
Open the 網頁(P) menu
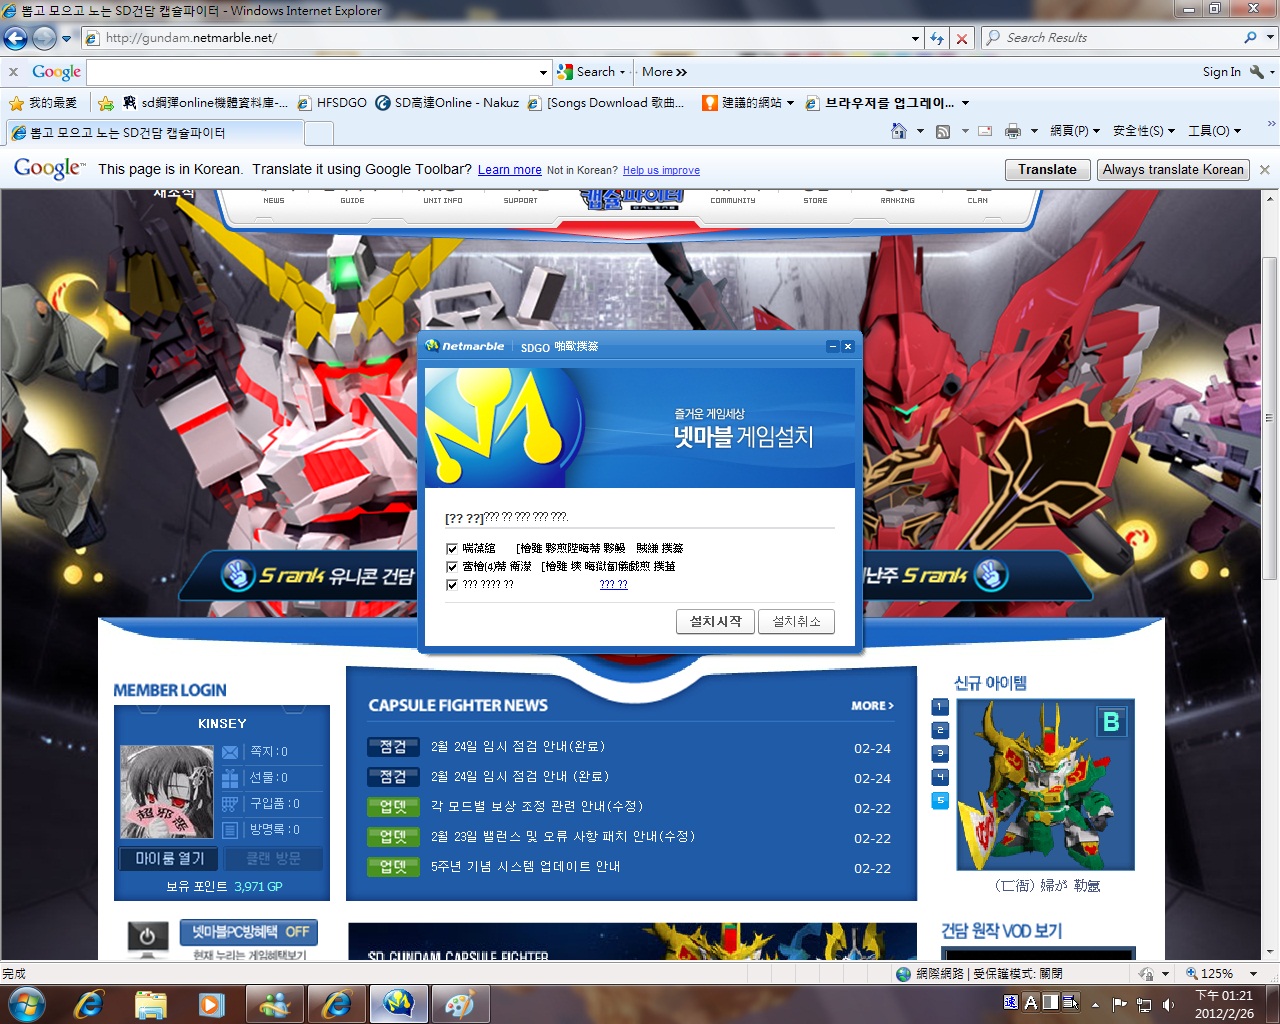tap(1074, 131)
